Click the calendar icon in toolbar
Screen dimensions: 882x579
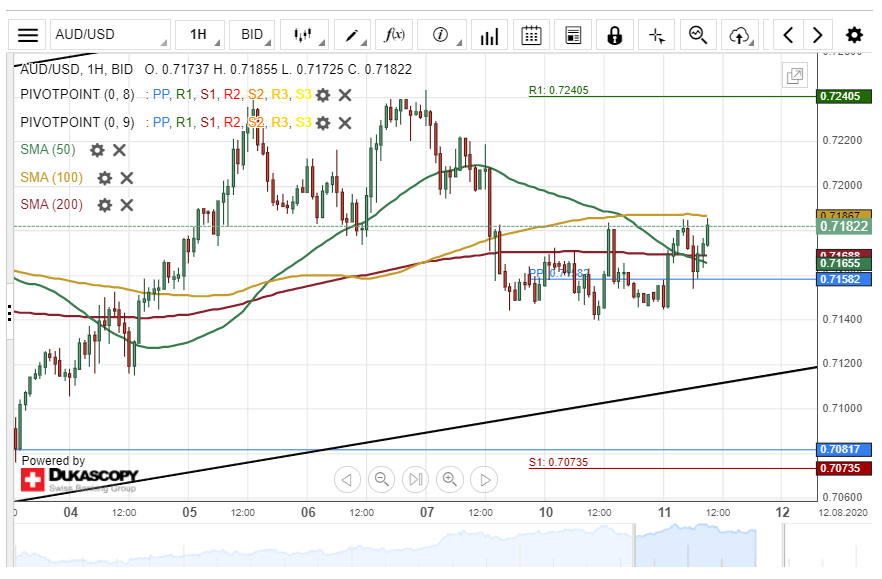click(x=531, y=35)
